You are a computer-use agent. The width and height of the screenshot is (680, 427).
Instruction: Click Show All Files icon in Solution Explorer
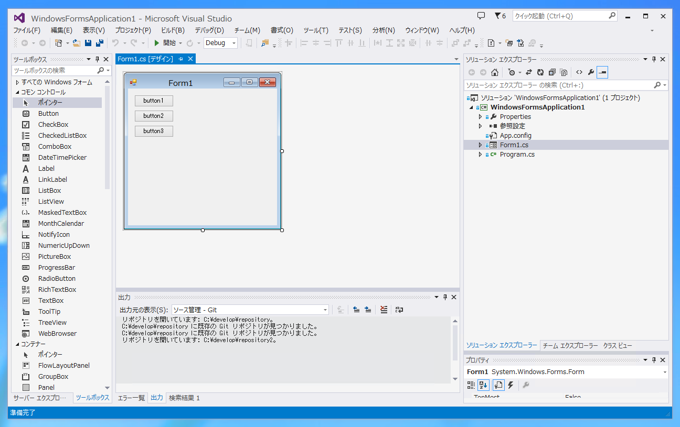(563, 72)
